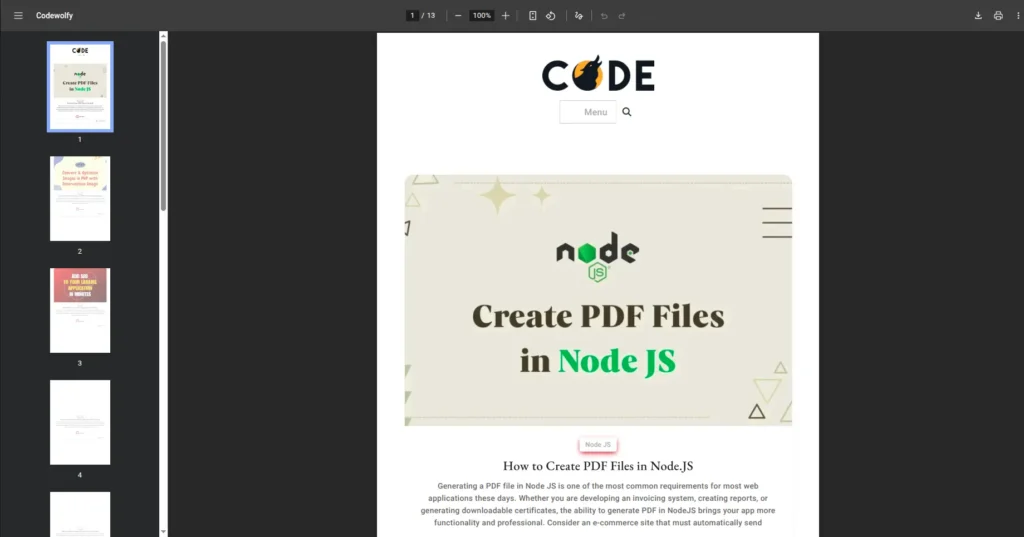This screenshot has width=1024, height=537.
Task: Click the green 'Node JS' banner text
Action: pyautogui.click(x=617, y=361)
